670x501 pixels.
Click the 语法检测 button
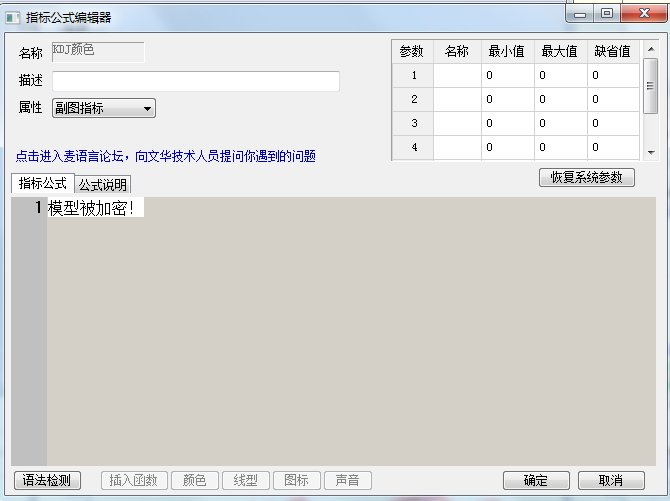(x=47, y=480)
